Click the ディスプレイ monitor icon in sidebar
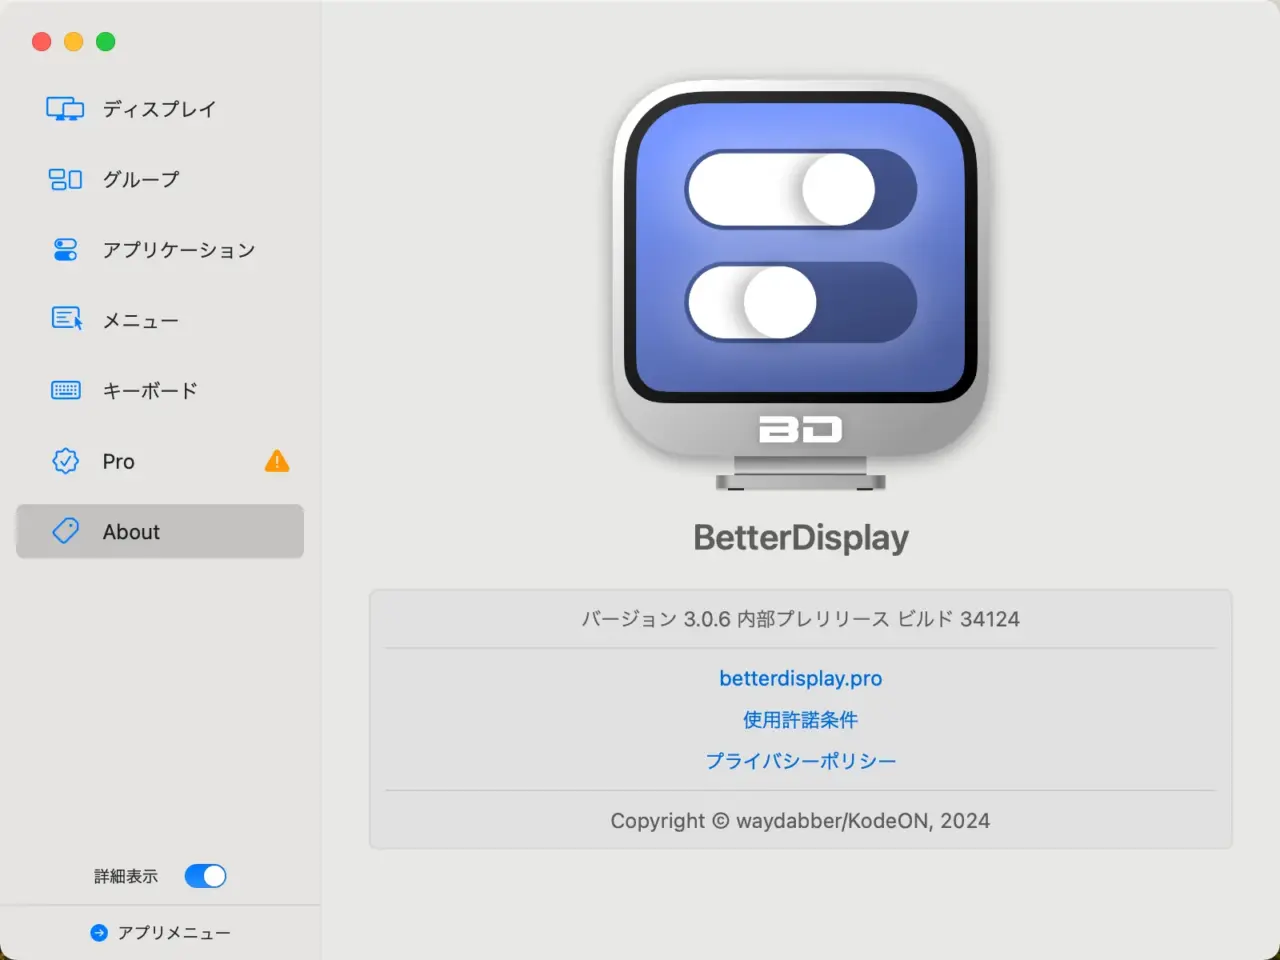The height and width of the screenshot is (960, 1280). [x=65, y=109]
